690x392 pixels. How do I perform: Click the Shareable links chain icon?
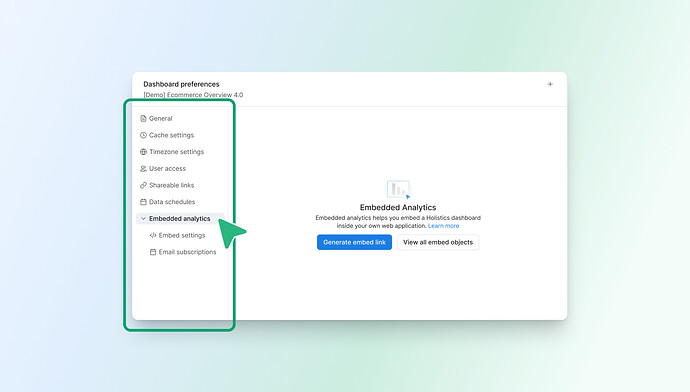[x=143, y=185]
